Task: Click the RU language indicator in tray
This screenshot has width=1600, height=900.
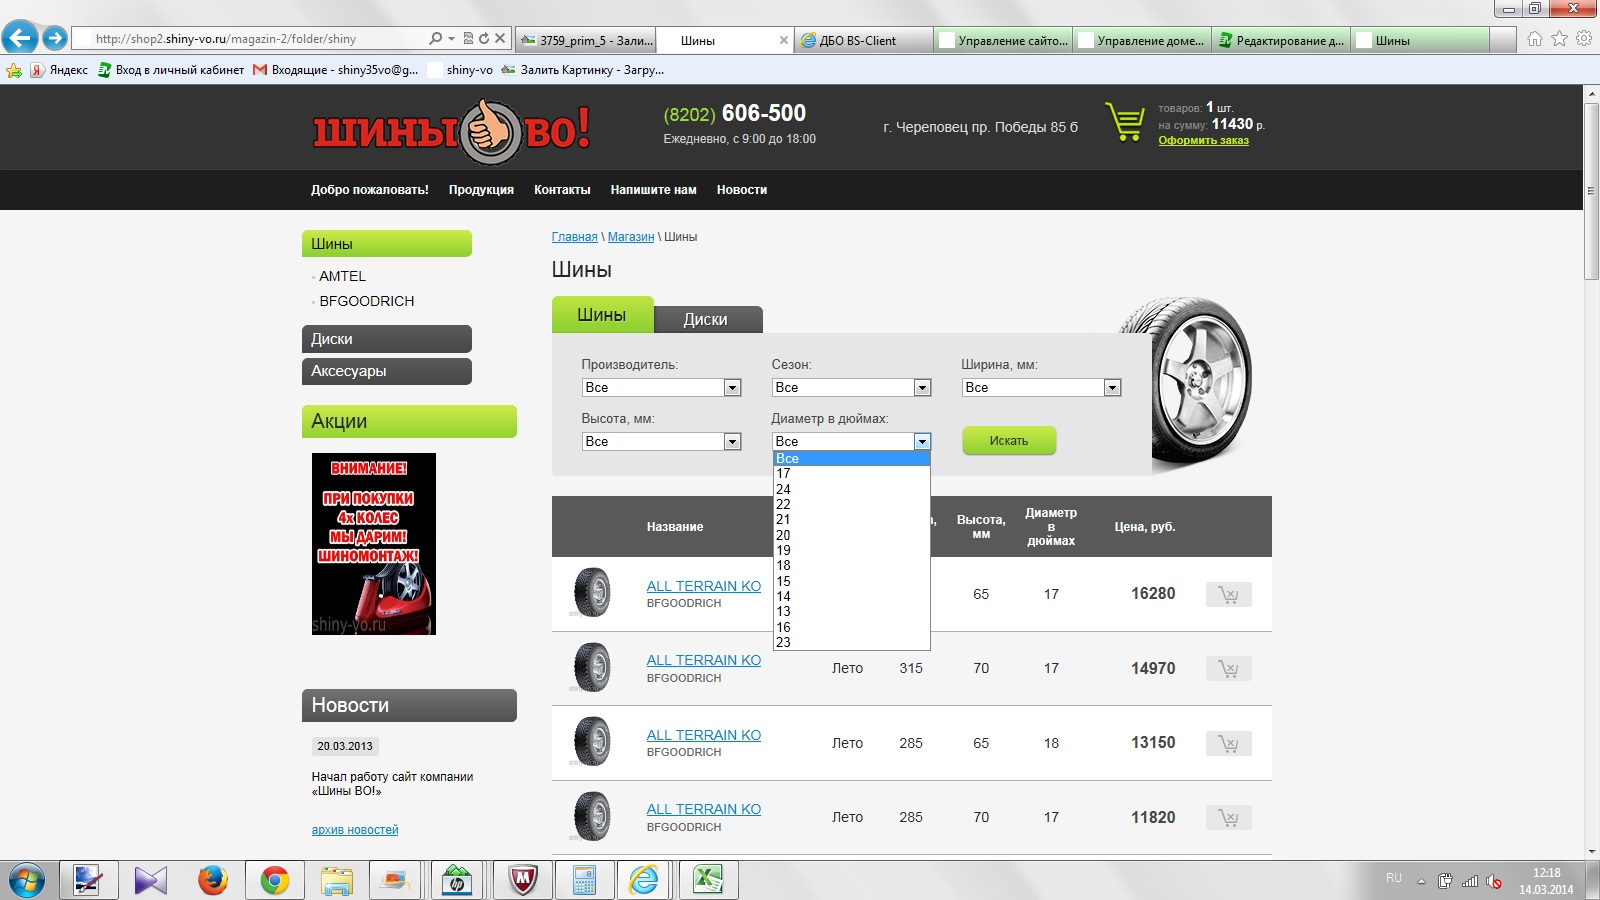Action: [1394, 878]
